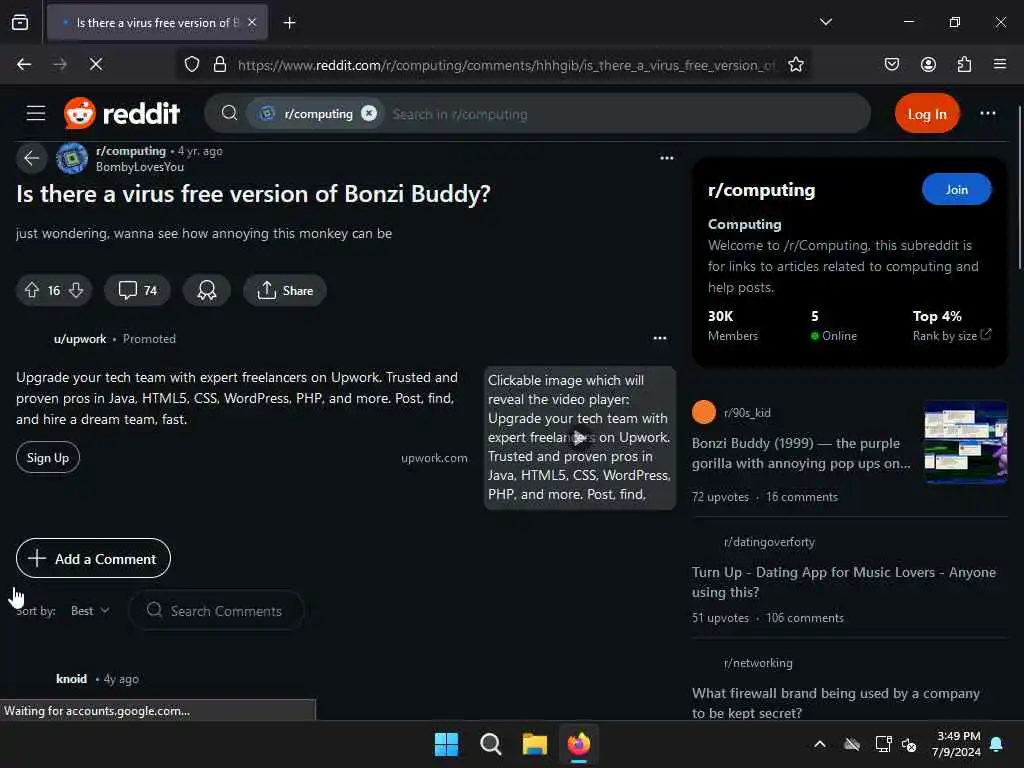Viewport: 1024px width, 768px height.
Task: Remove the r/computing search filter
Action: [x=369, y=114]
